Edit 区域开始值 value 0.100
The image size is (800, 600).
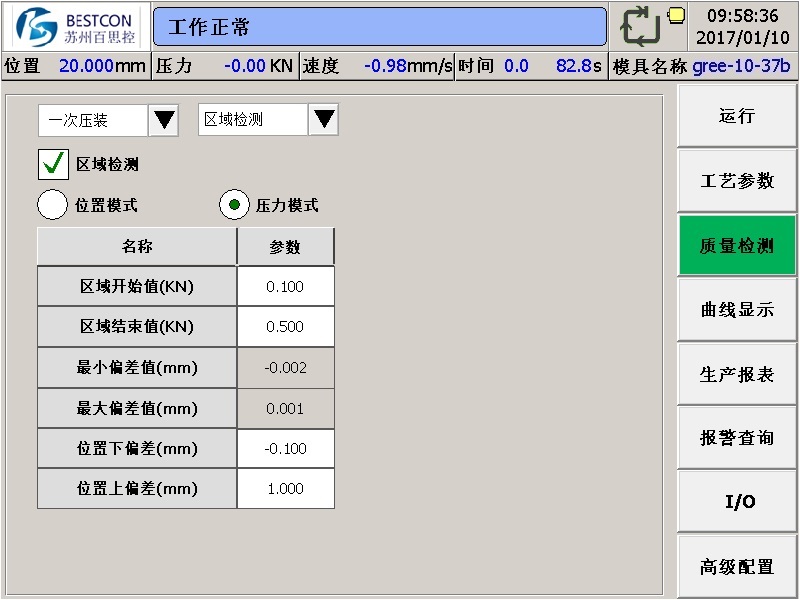286,286
